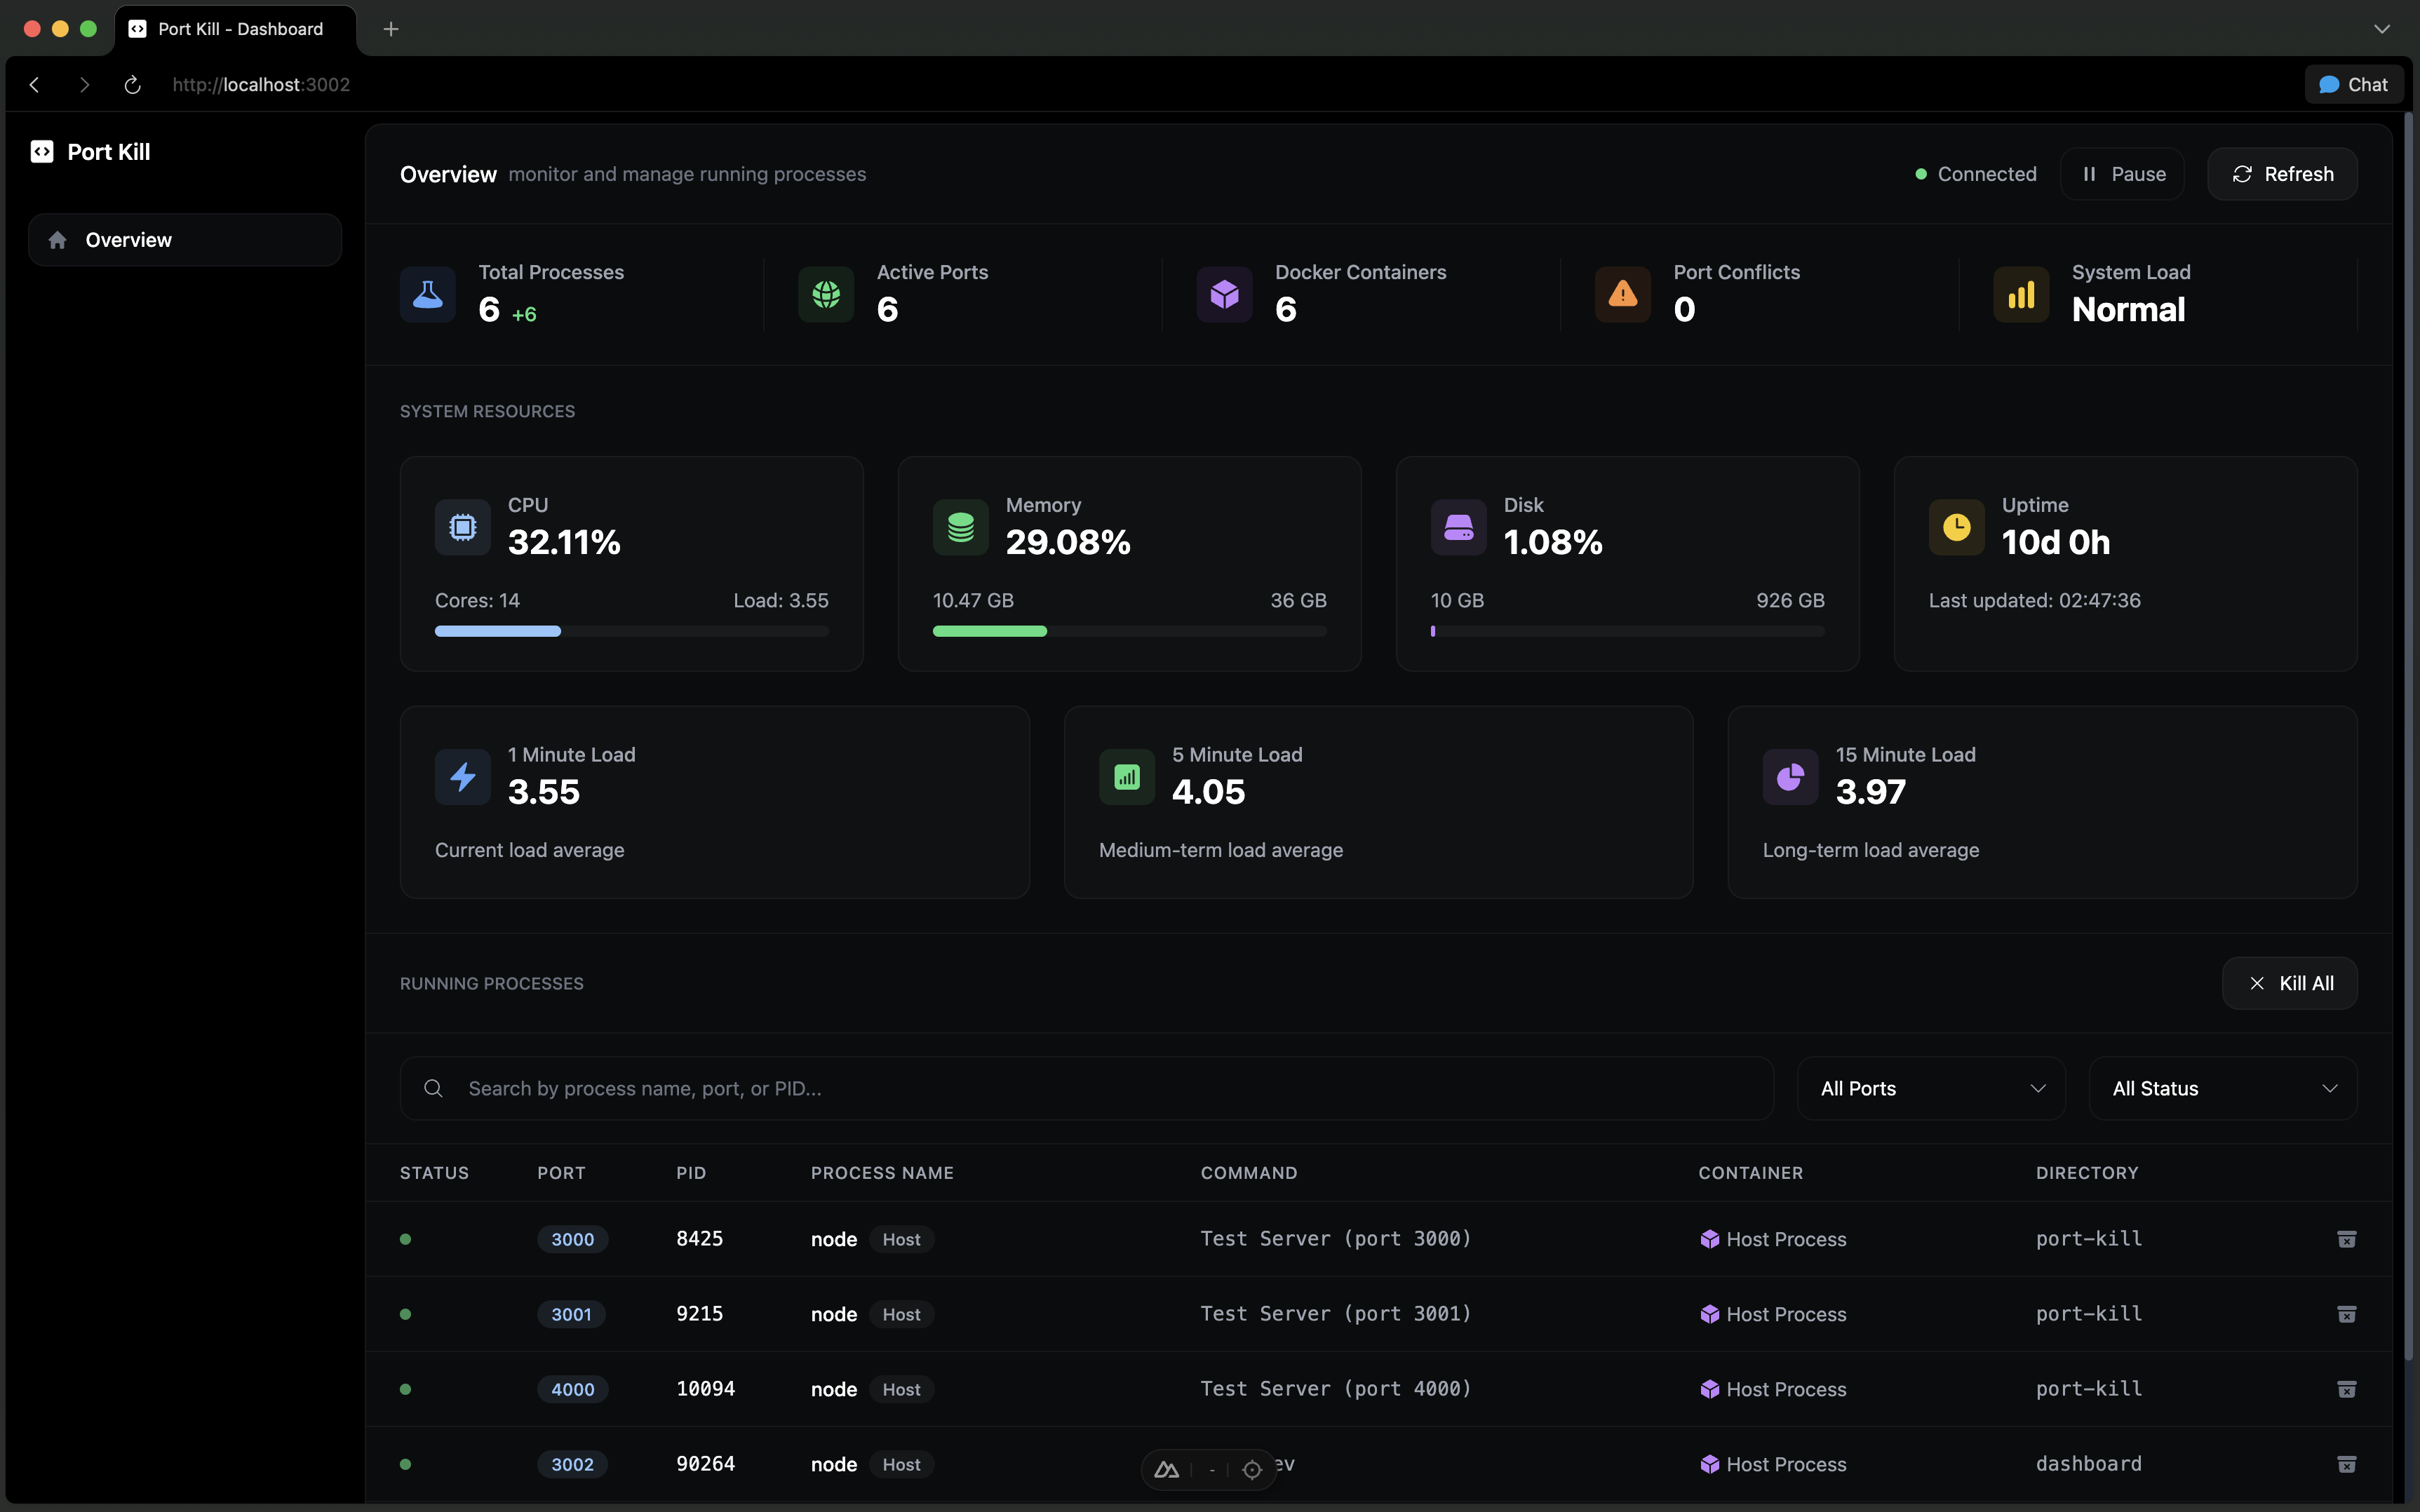
Task: Click the 'dashboard' directory cell
Action: coord(2088,1463)
